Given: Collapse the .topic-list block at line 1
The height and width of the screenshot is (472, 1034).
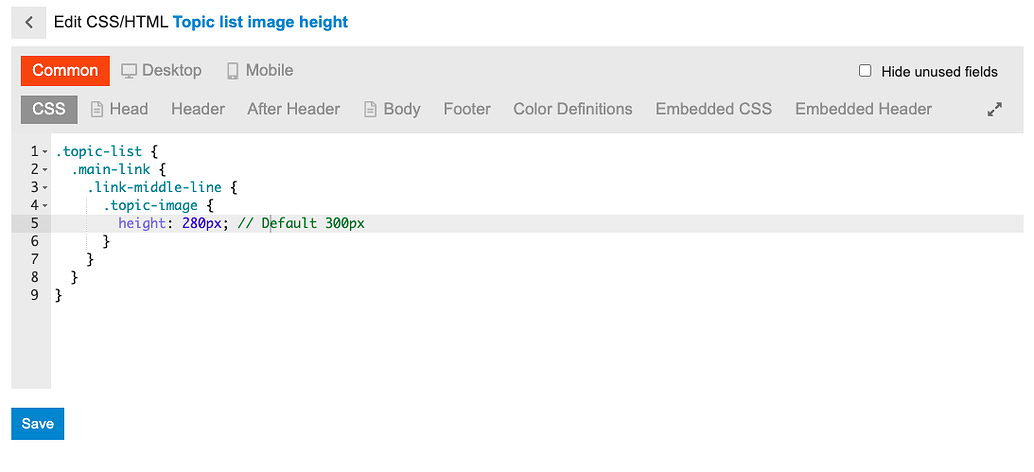Looking at the screenshot, I should click(x=46, y=152).
